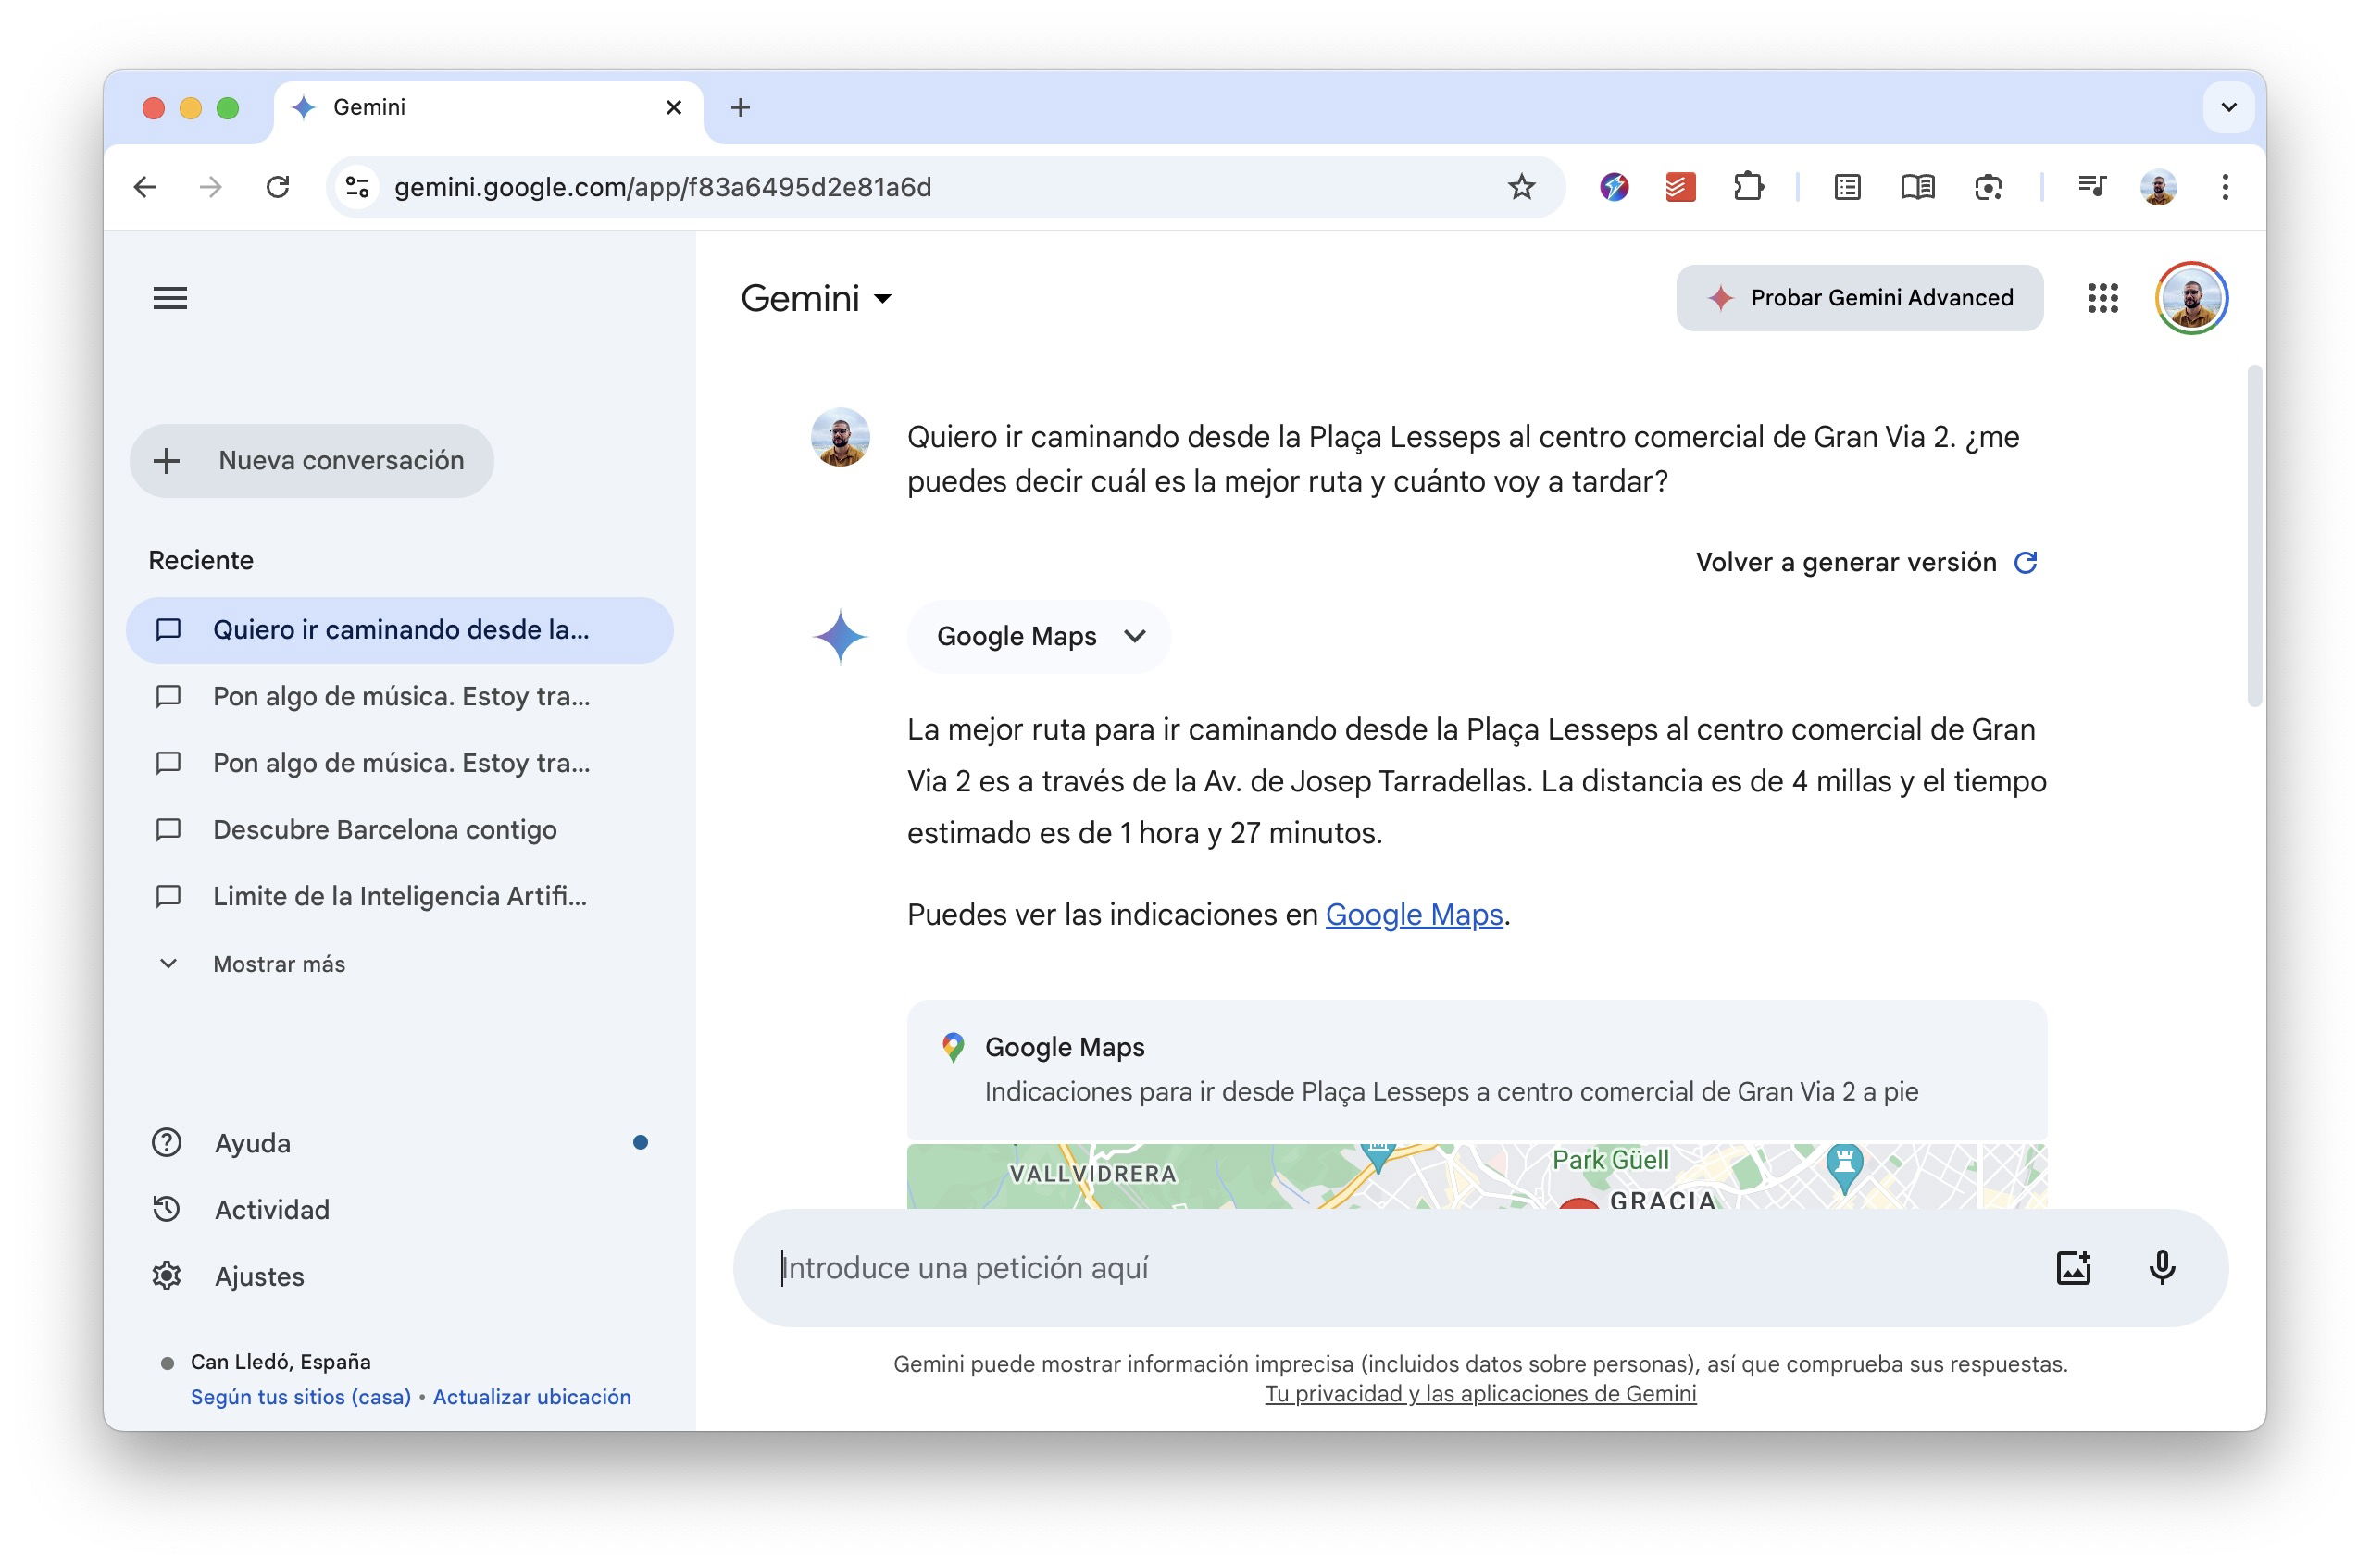Open chat 'Limite de la Inteligencia Artifi...'
The width and height of the screenshot is (2370, 1568).
[399, 896]
